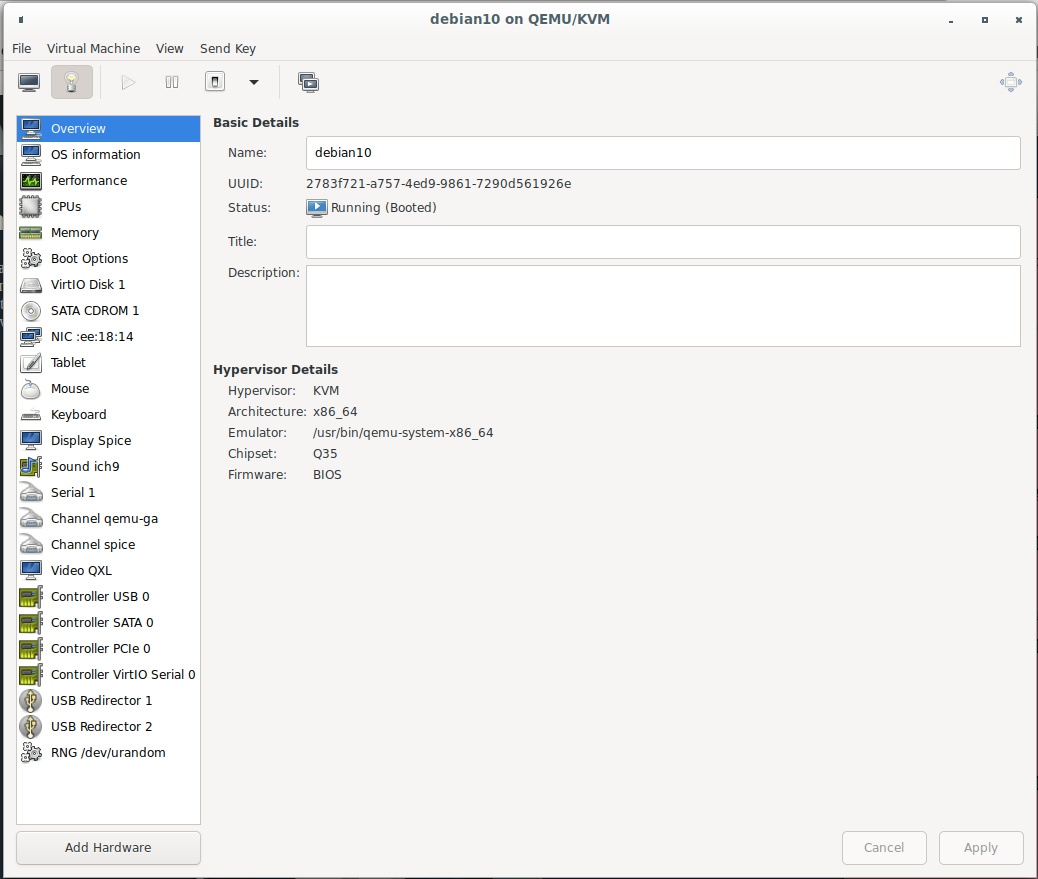Select the Controller VirtIO Serial 0 icon

31,674
